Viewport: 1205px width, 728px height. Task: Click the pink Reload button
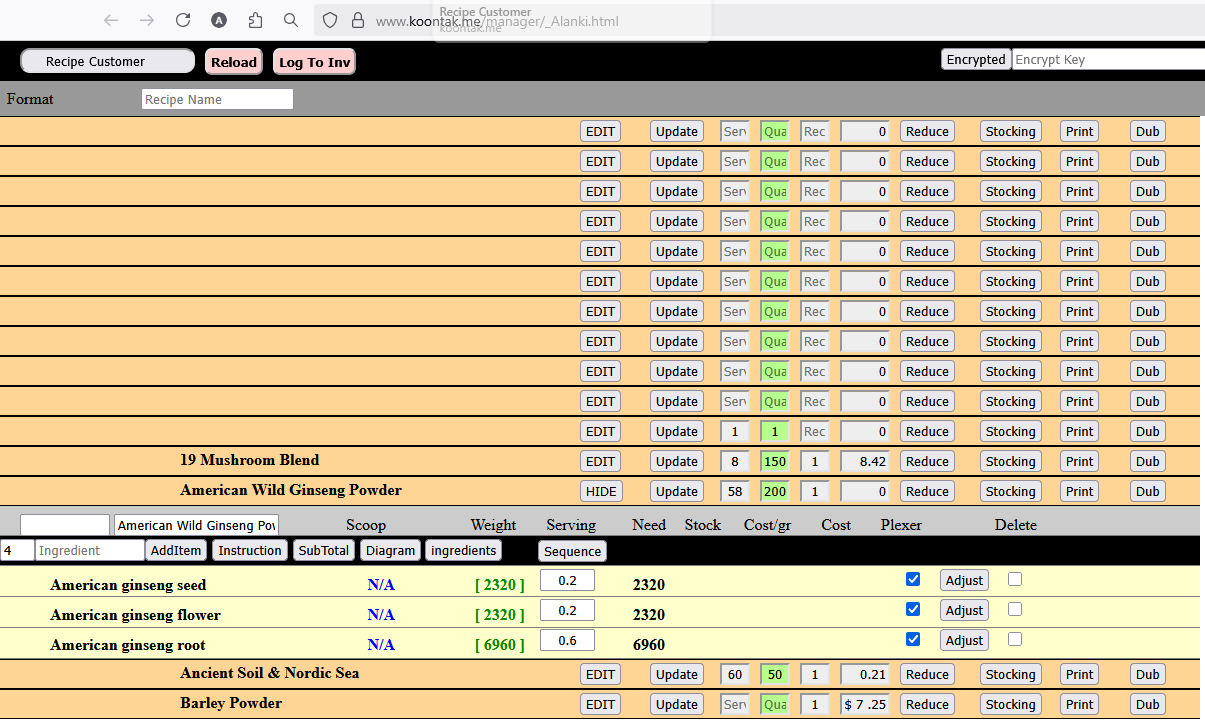coord(234,62)
